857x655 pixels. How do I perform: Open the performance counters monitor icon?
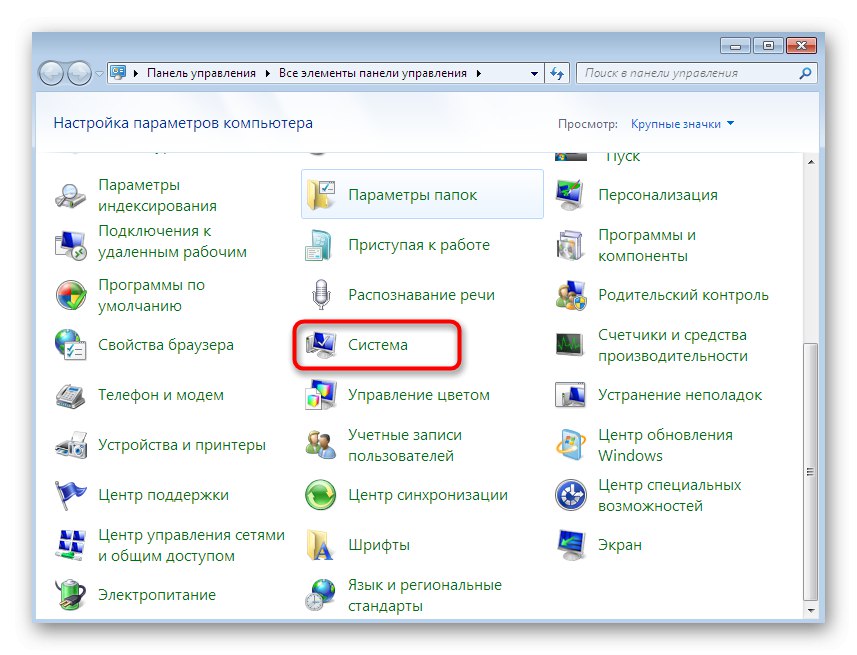click(571, 345)
